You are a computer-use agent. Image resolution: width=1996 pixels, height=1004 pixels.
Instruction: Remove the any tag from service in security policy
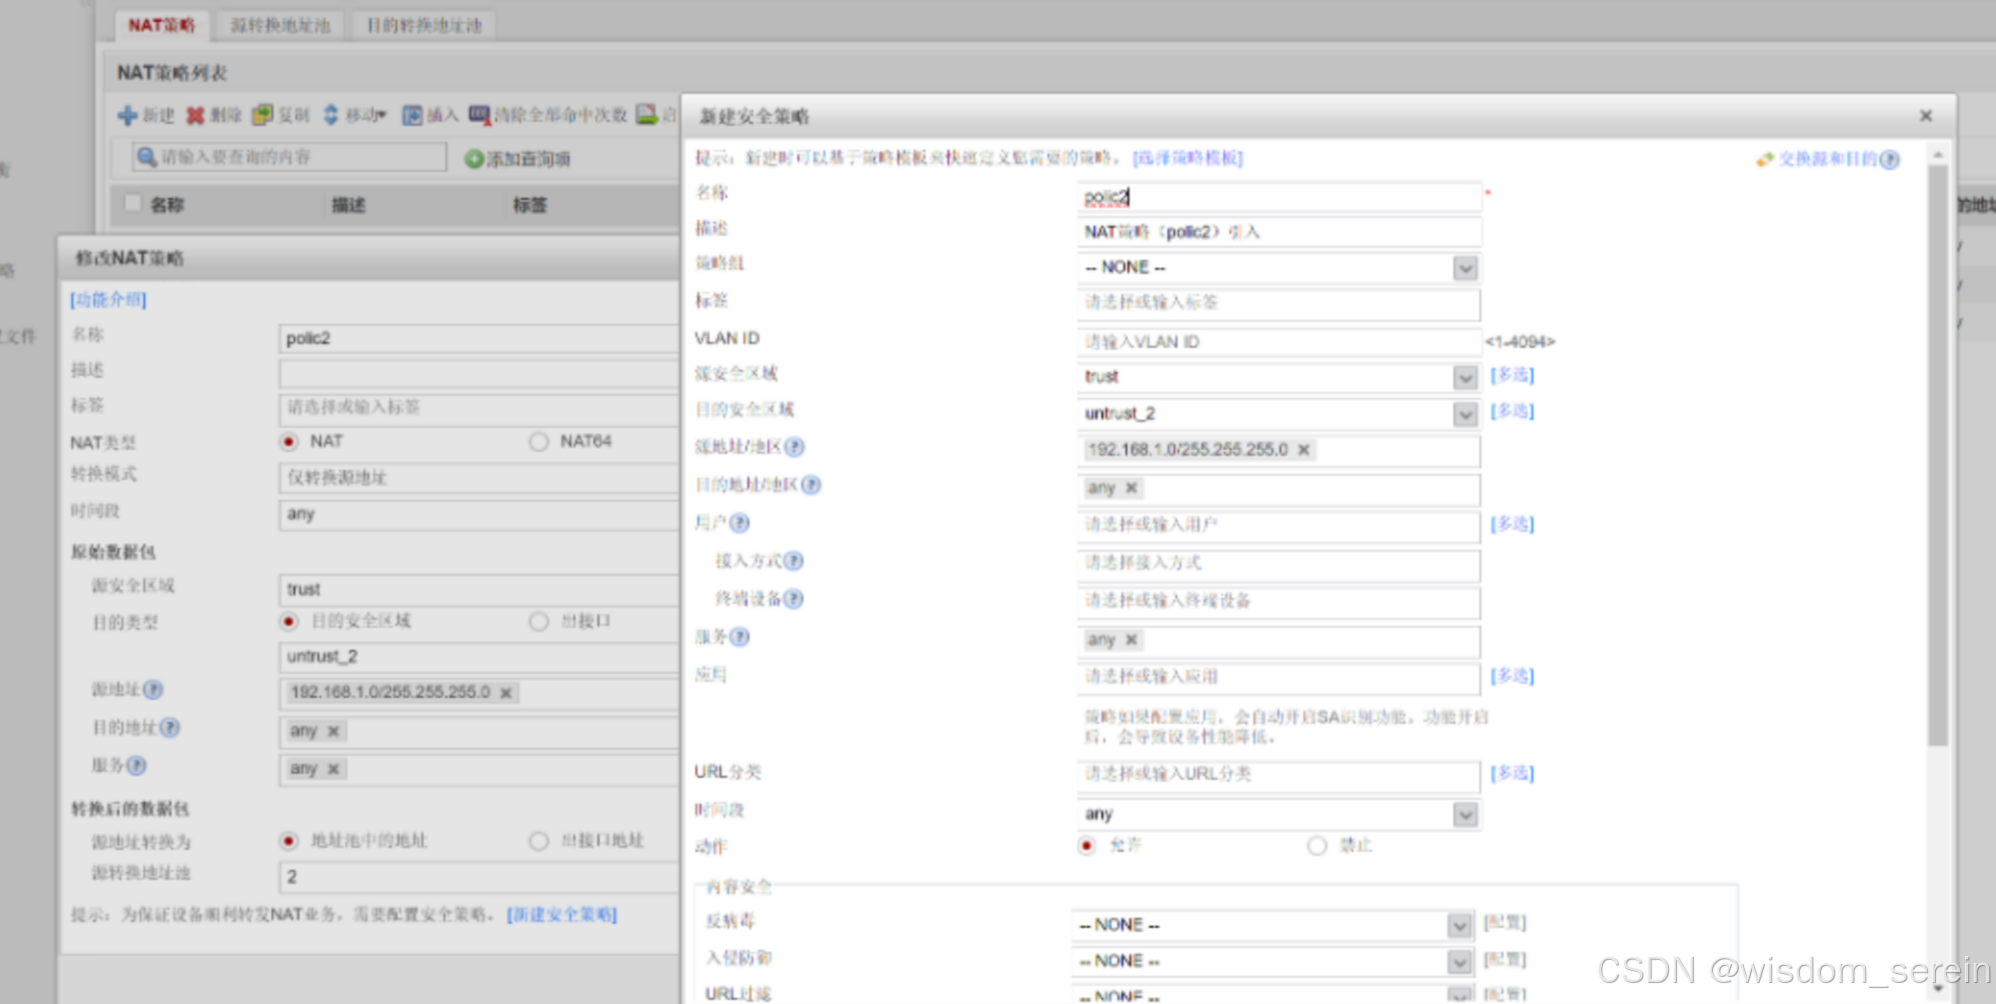[x=1131, y=640]
